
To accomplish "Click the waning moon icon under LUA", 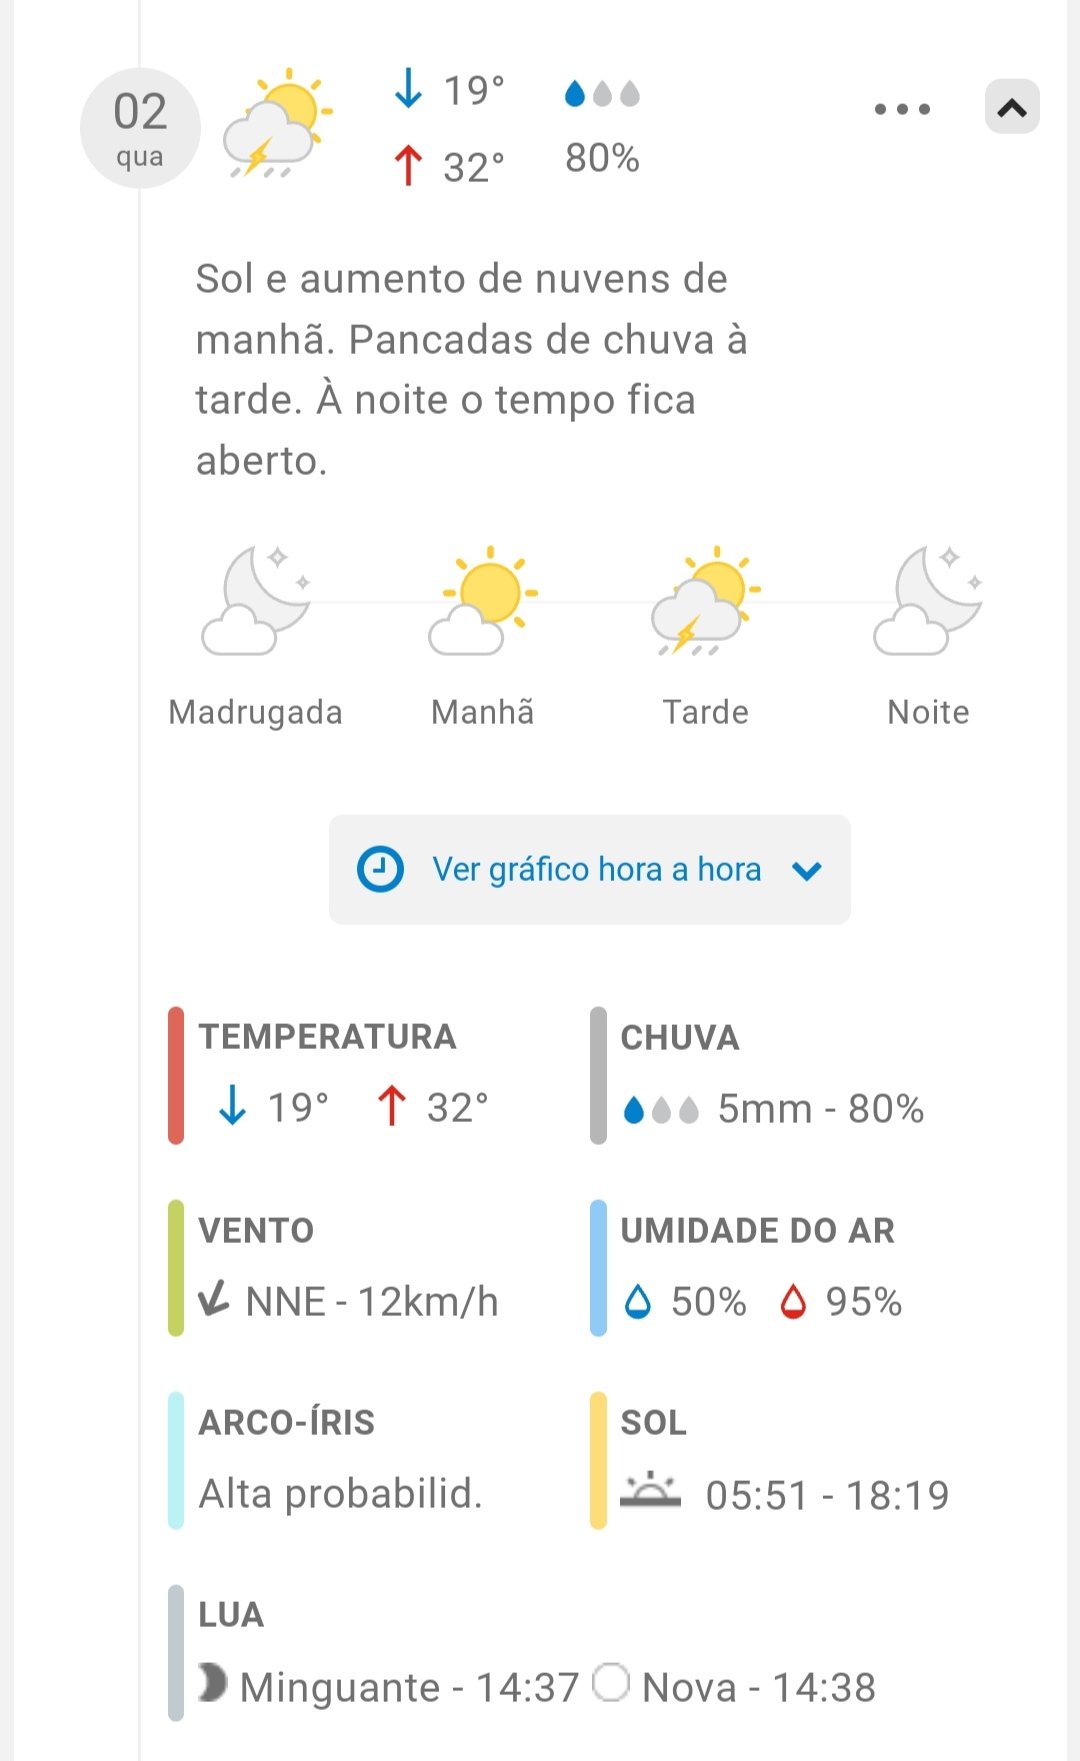I will coord(212,1682).
